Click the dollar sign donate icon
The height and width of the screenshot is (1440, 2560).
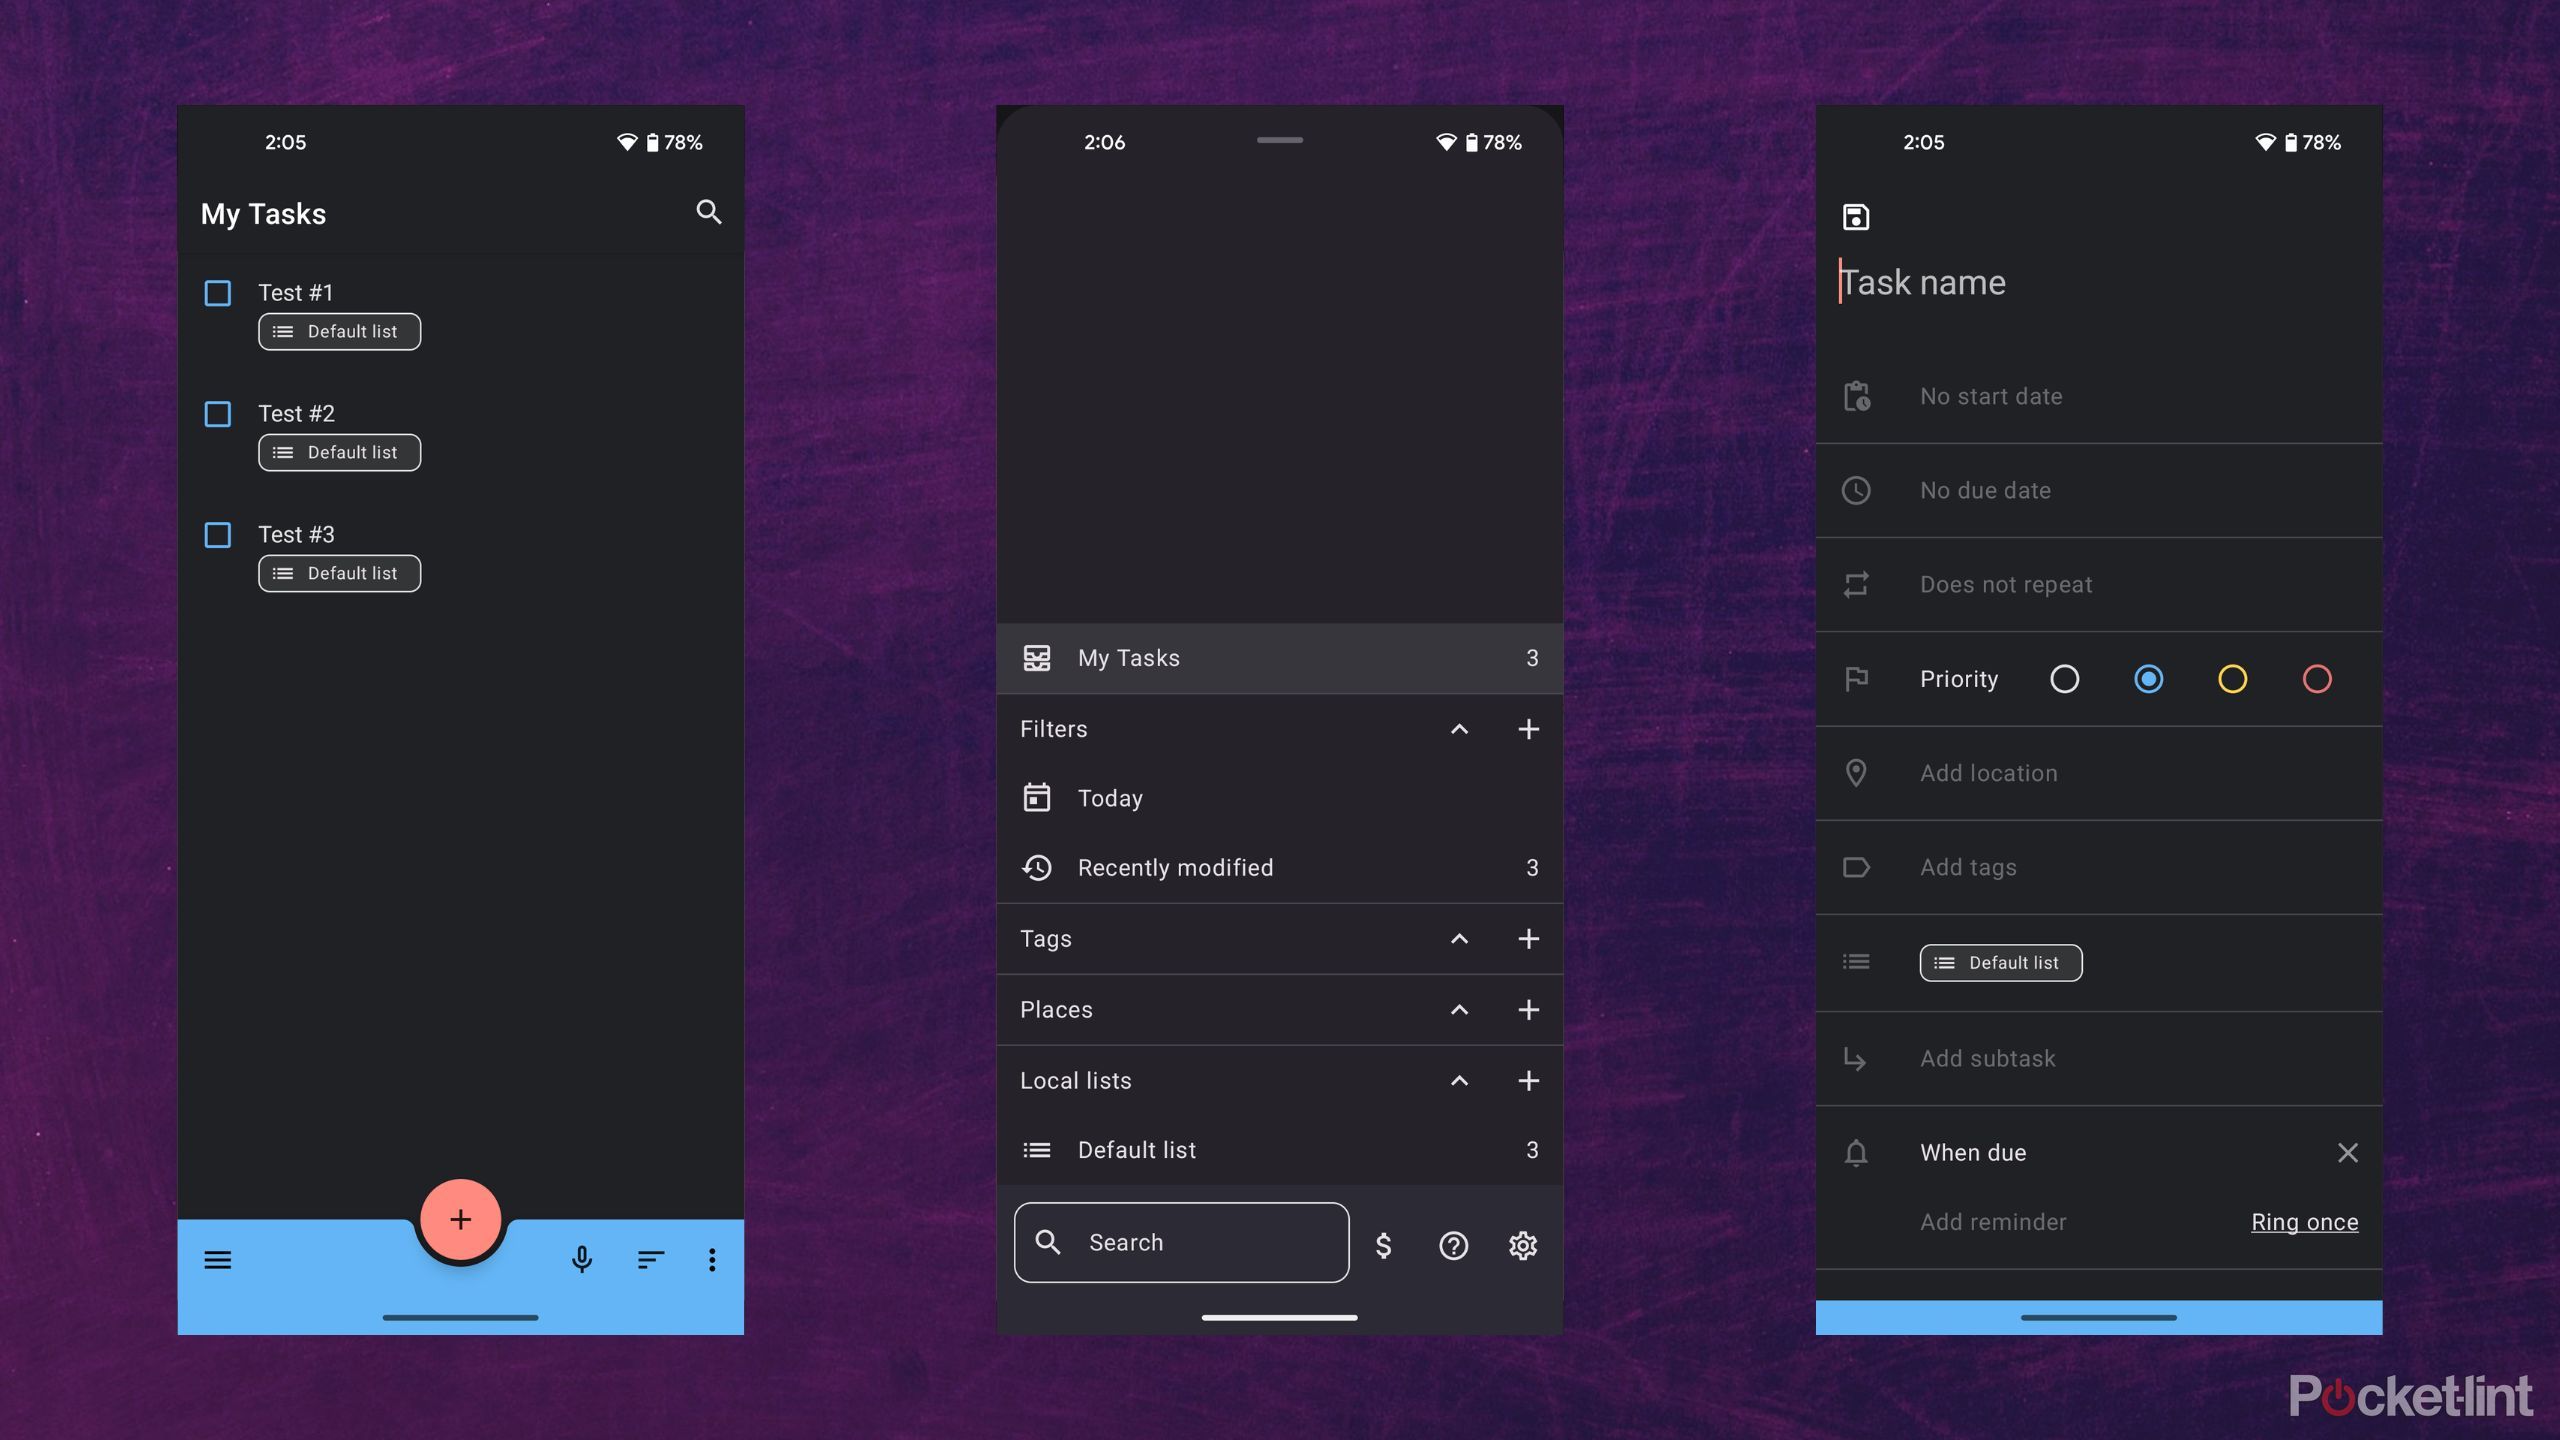click(1383, 1245)
